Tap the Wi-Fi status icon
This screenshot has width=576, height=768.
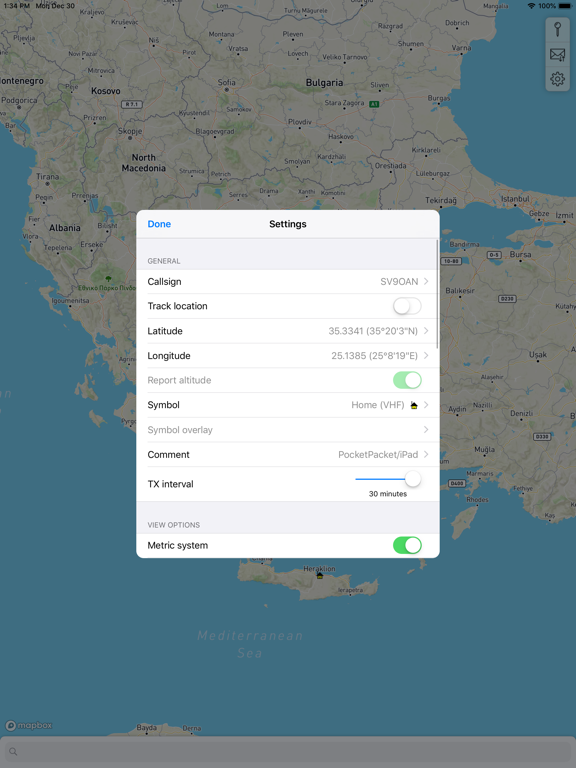[x=531, y=6]
